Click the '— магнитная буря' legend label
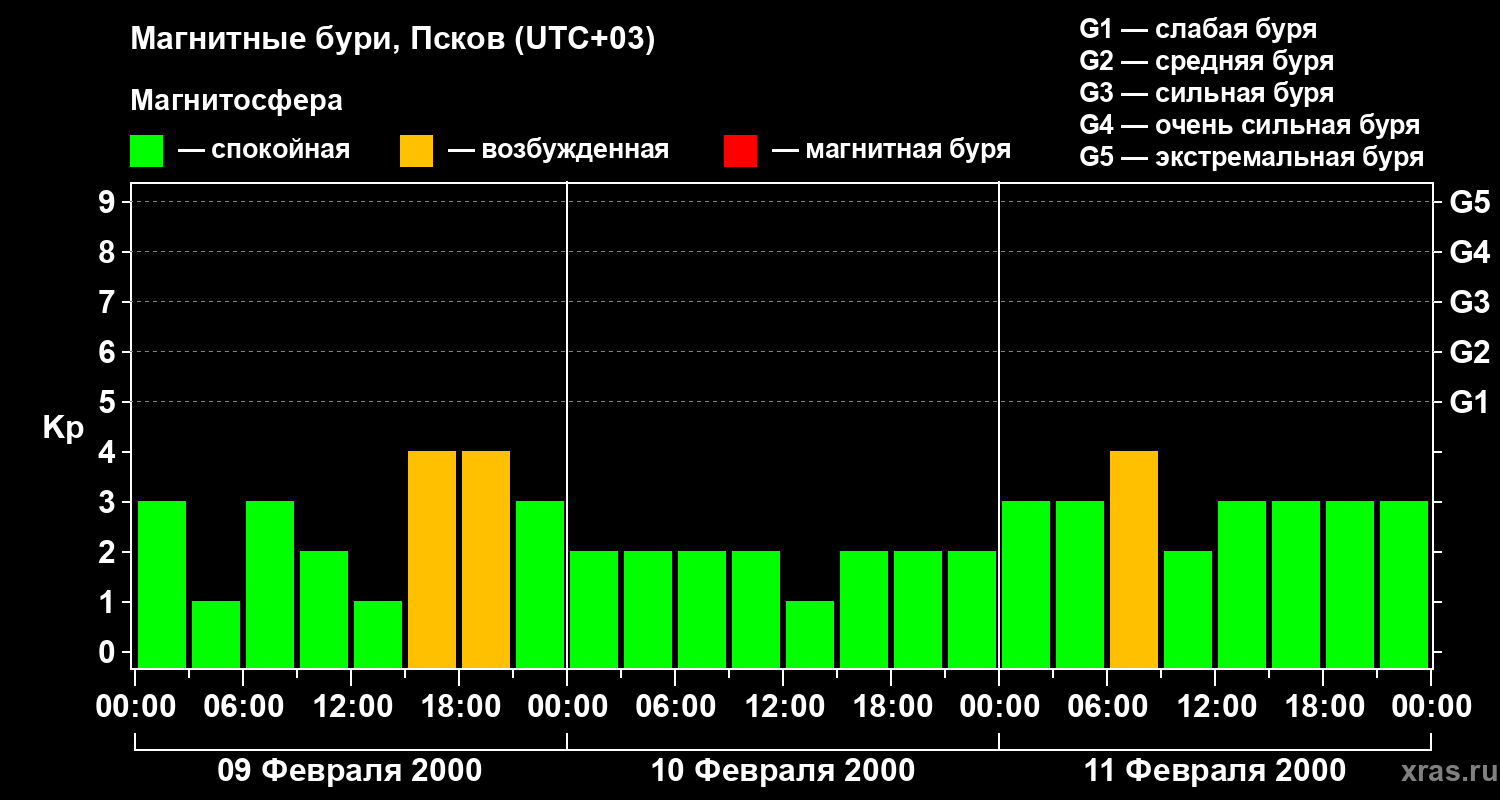 click(892, 150)
